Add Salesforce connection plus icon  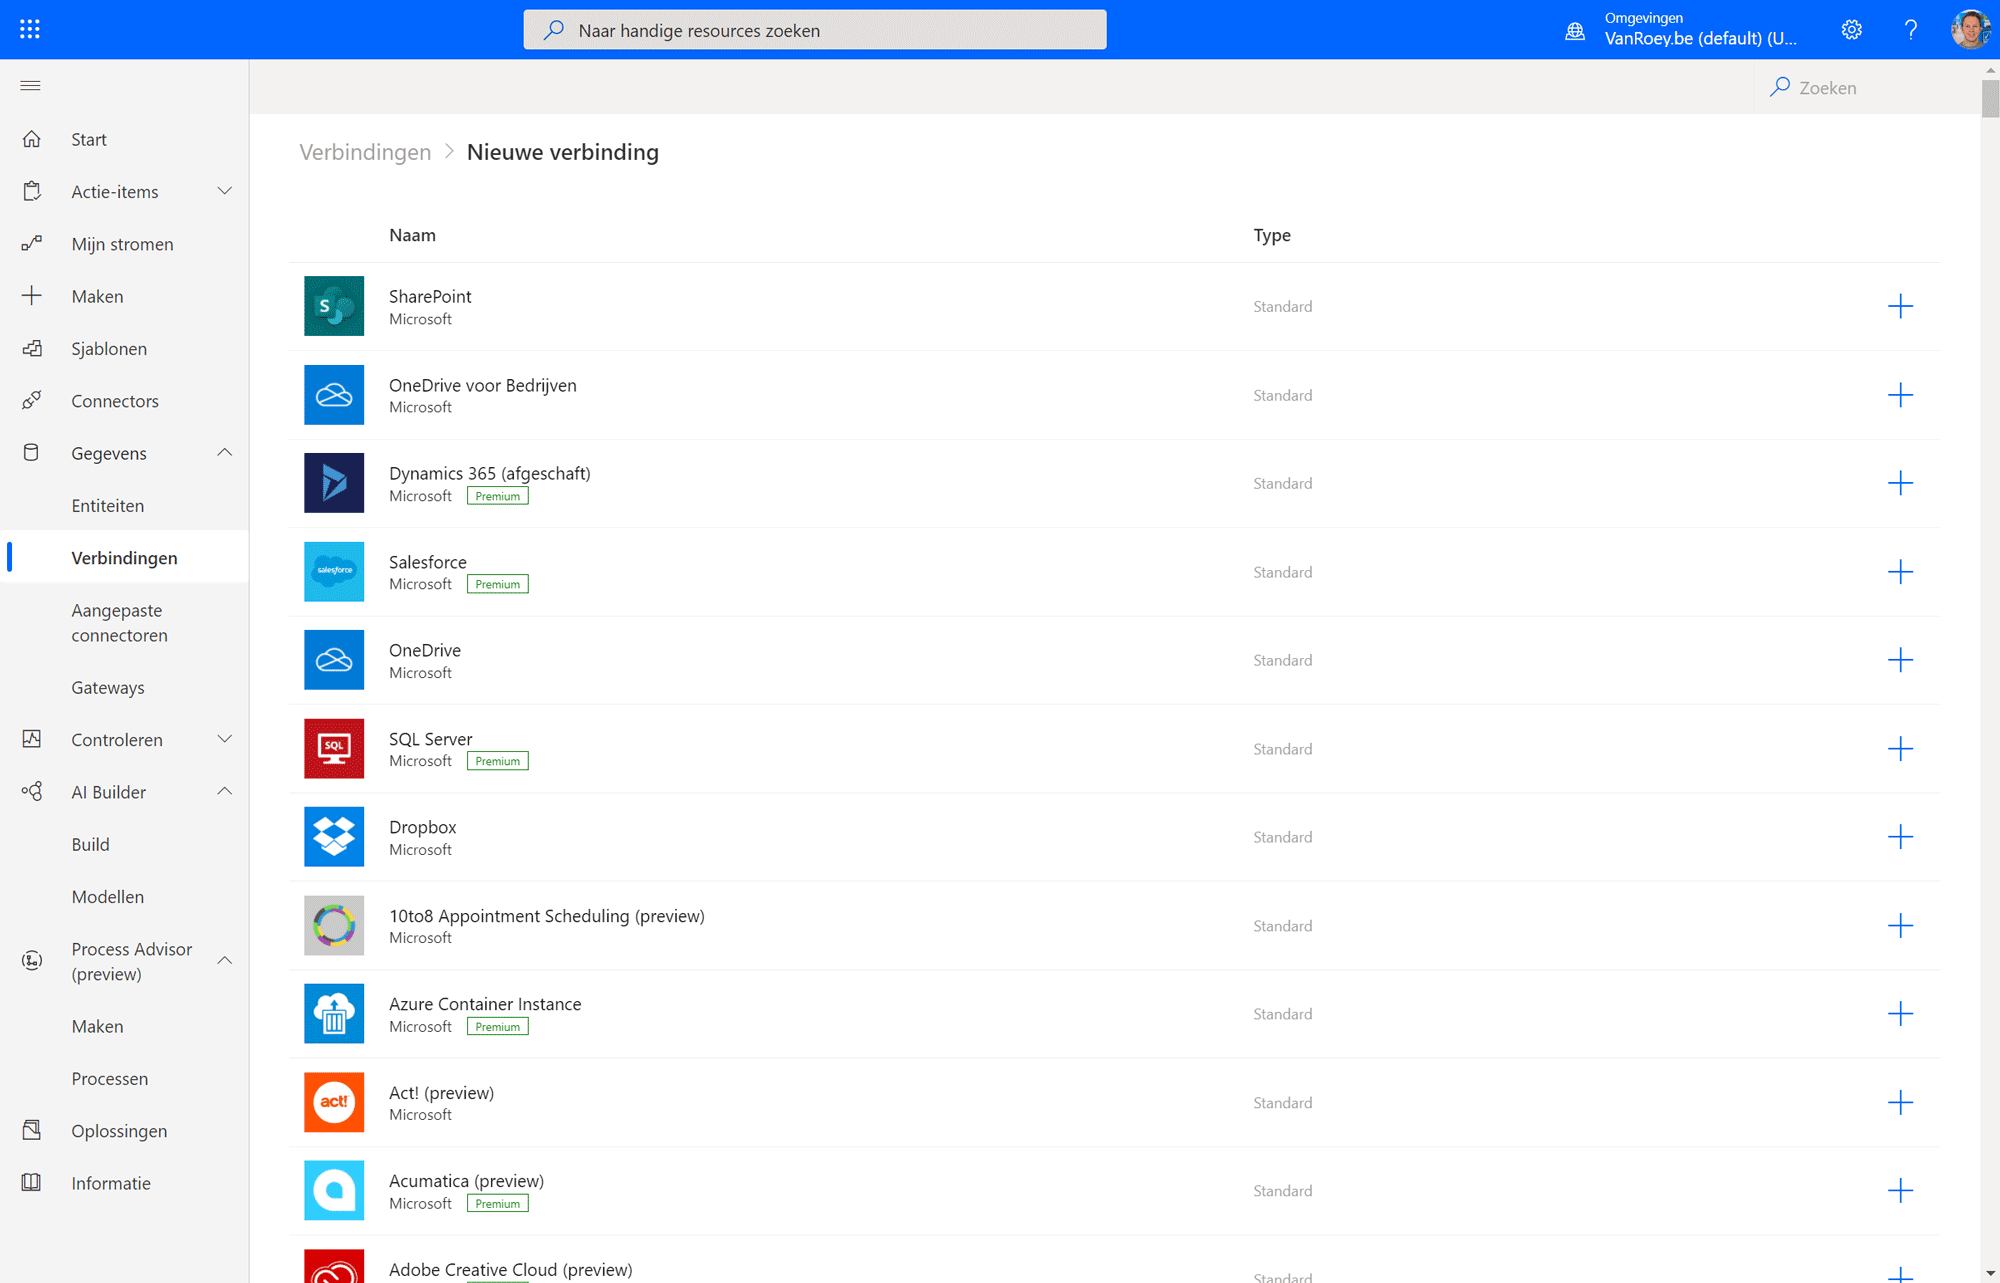tap(1900, 572)
